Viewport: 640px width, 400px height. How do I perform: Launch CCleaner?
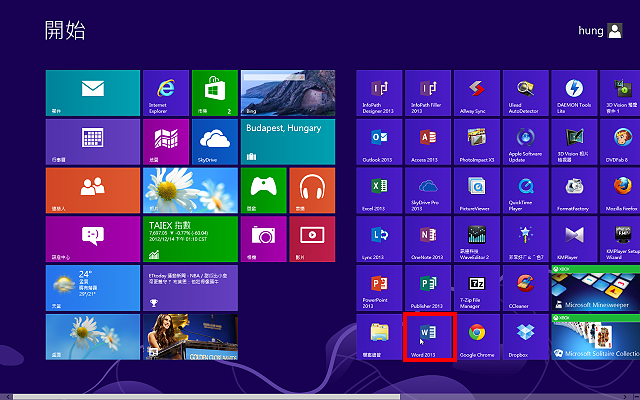[526, 288]
